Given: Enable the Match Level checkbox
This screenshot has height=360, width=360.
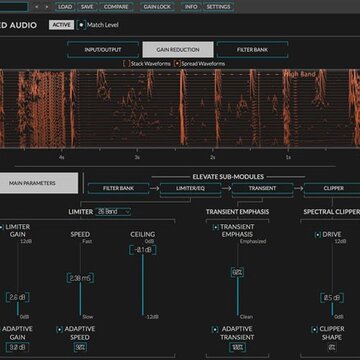Looking at the screenshot, I should pyautogui.click(x=81, y=25).
